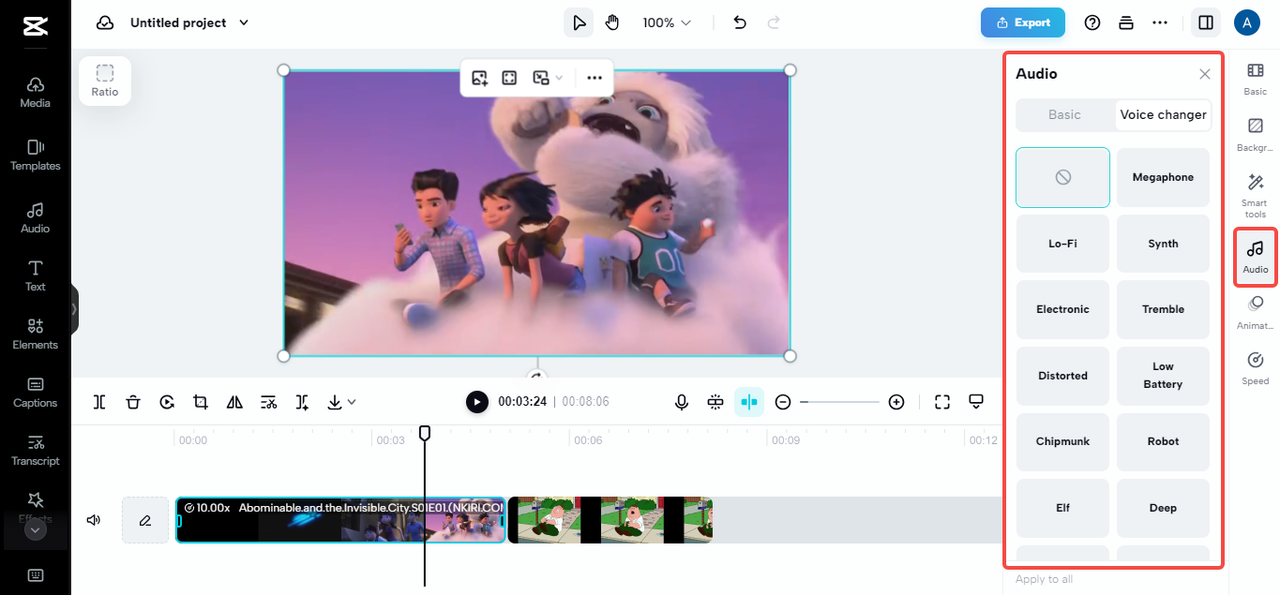Open the Background tab in right sidebar
The width and height of the screenshot is (1280, 595).
pos(1255,135)
